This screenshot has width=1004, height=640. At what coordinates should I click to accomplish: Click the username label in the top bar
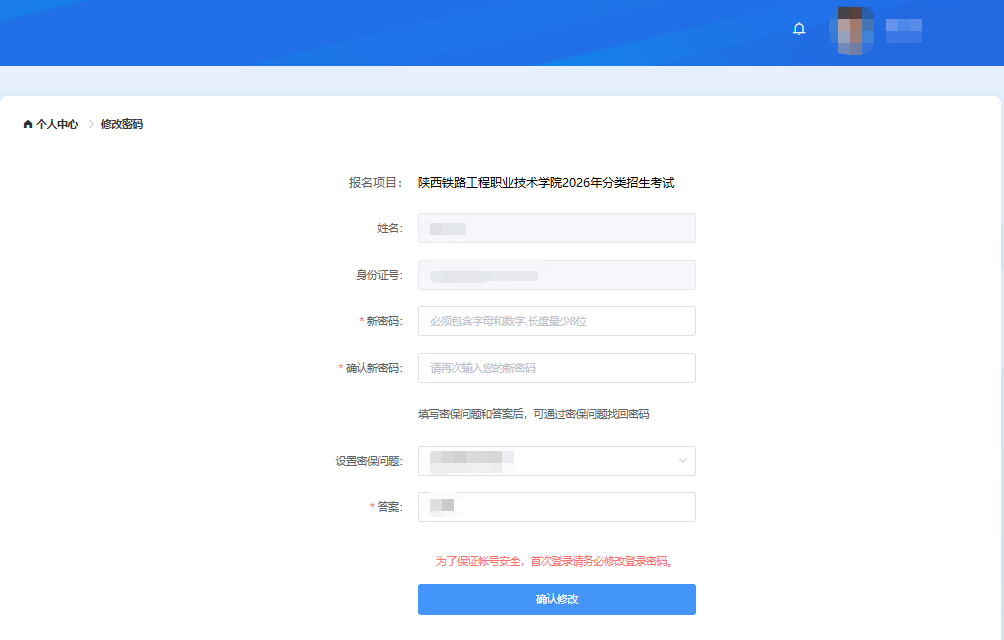click(904, 30)
